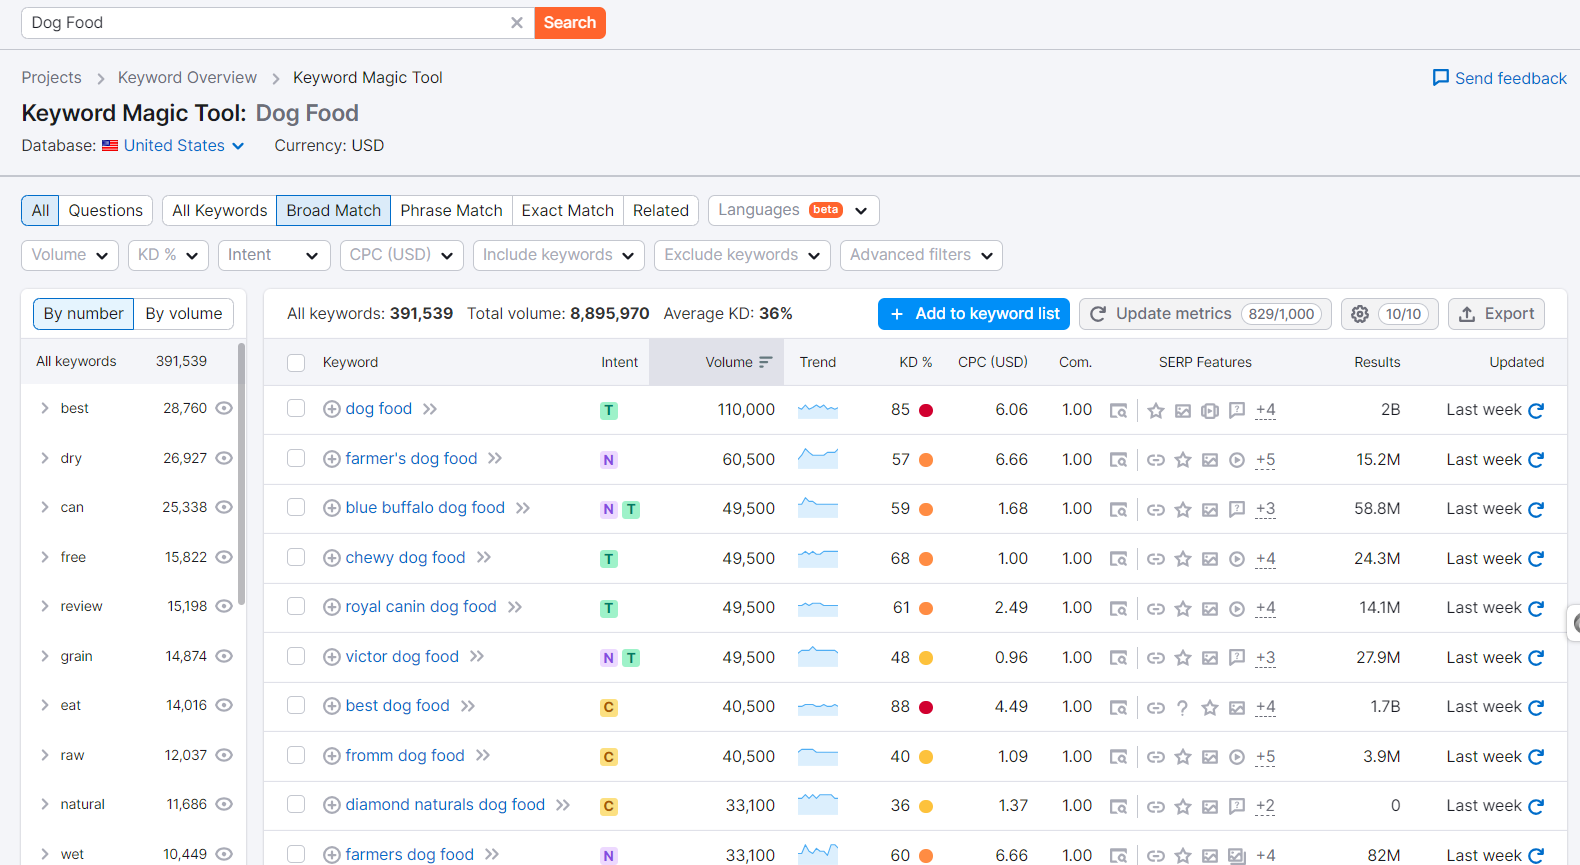This screenshot has width=1580, height=865.
Task: Refresh metrics for best dog food row
Action: click(x=1536, y=707)
